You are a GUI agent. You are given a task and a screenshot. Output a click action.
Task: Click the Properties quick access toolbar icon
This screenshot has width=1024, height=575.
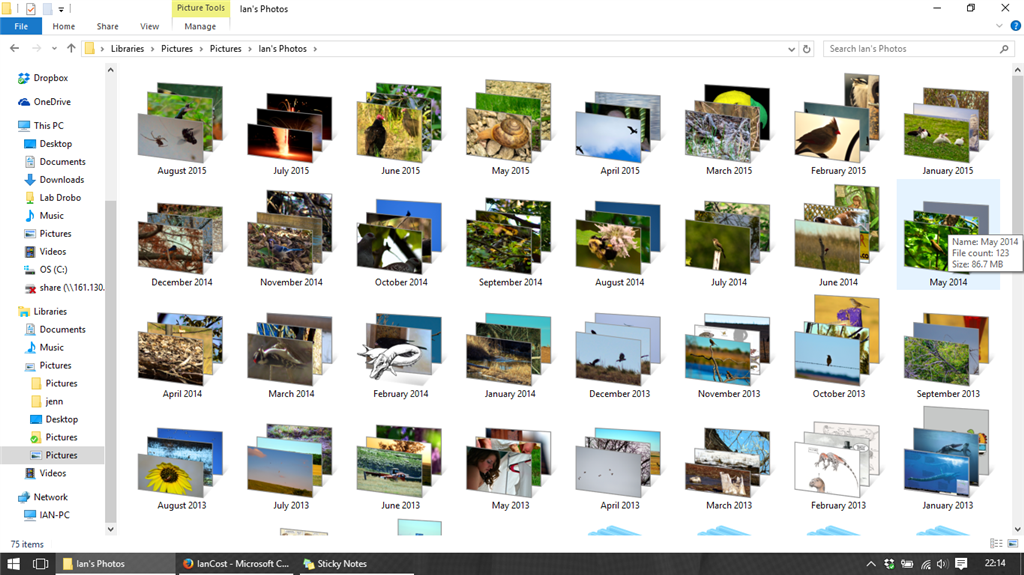click(30, 8)
